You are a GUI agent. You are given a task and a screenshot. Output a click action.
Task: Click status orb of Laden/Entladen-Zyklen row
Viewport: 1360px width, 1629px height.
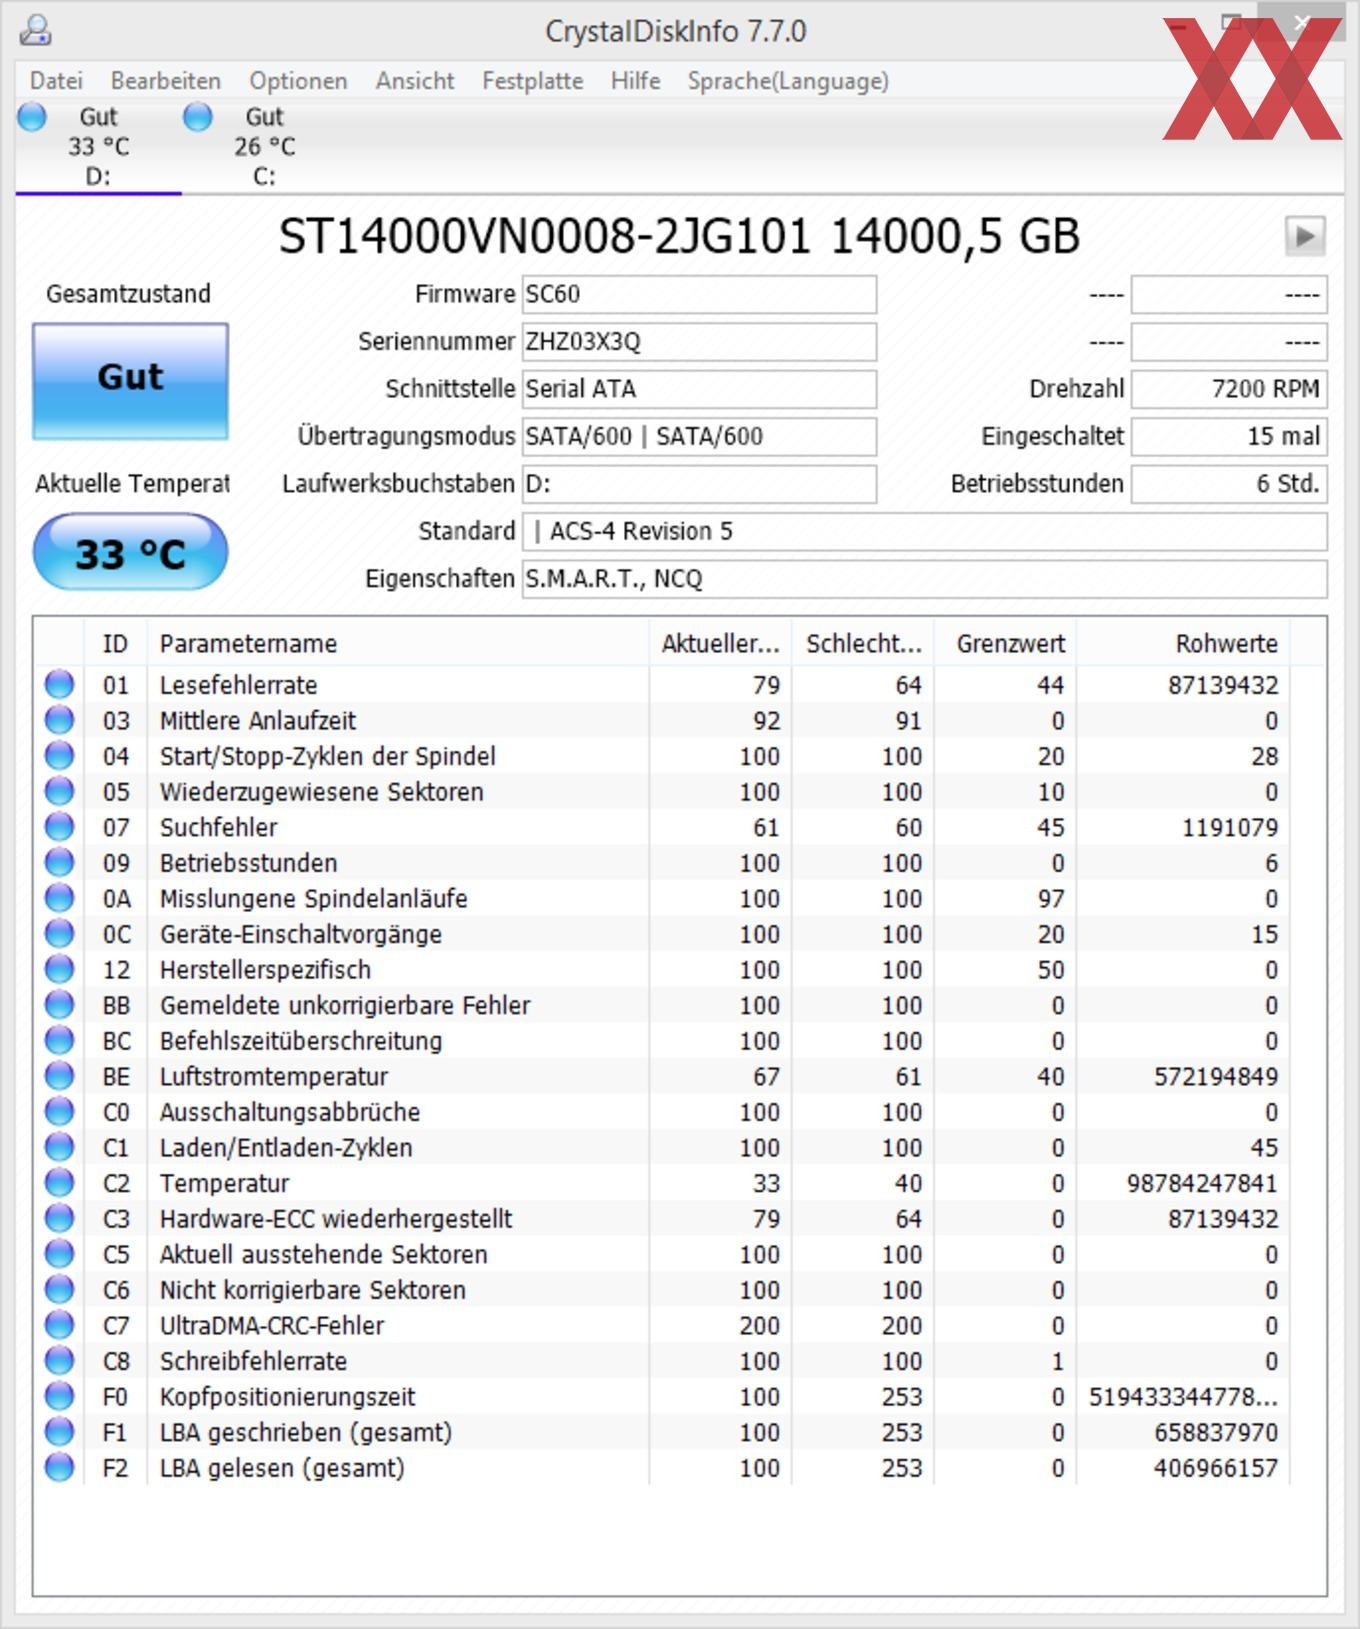(x=60, y=1147)
